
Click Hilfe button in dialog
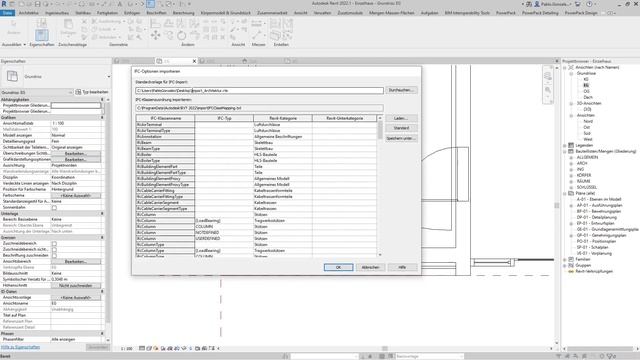pos(402,267)
